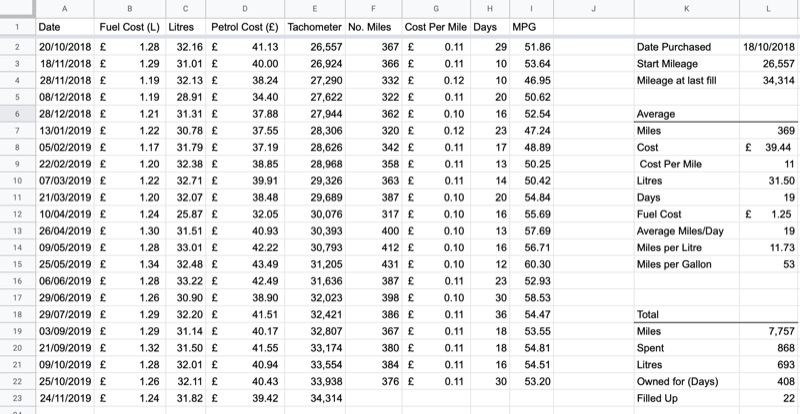Click the 'No. Miles' header cell
The image size is (800, 414).
[x=373, y=27]
